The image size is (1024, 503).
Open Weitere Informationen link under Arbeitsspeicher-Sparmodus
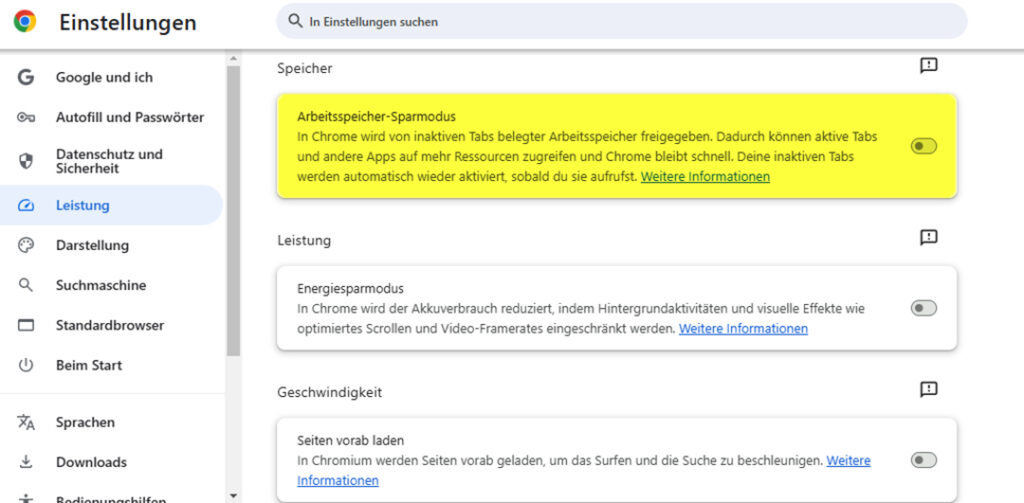[x=705, y=177]
